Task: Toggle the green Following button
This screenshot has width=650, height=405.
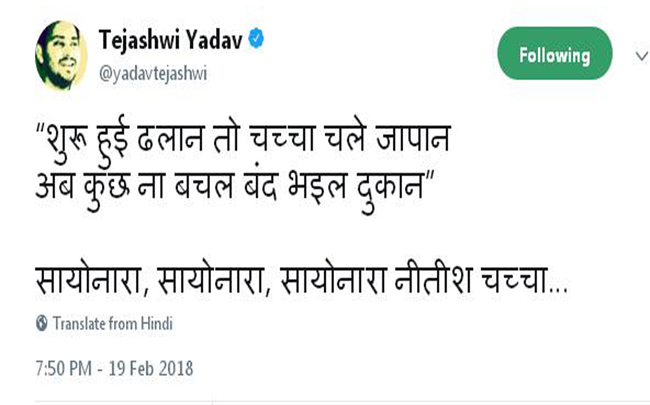Action: pyautogui.click(x=554, y=54)
